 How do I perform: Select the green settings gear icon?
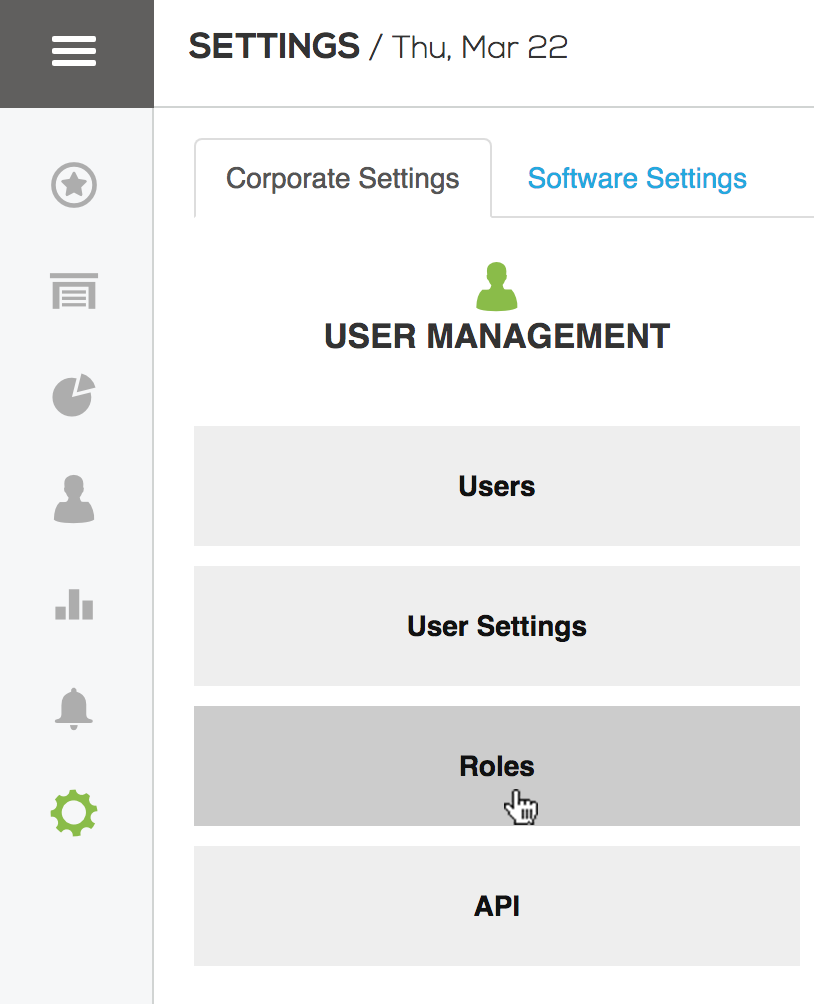pos(74,813)
